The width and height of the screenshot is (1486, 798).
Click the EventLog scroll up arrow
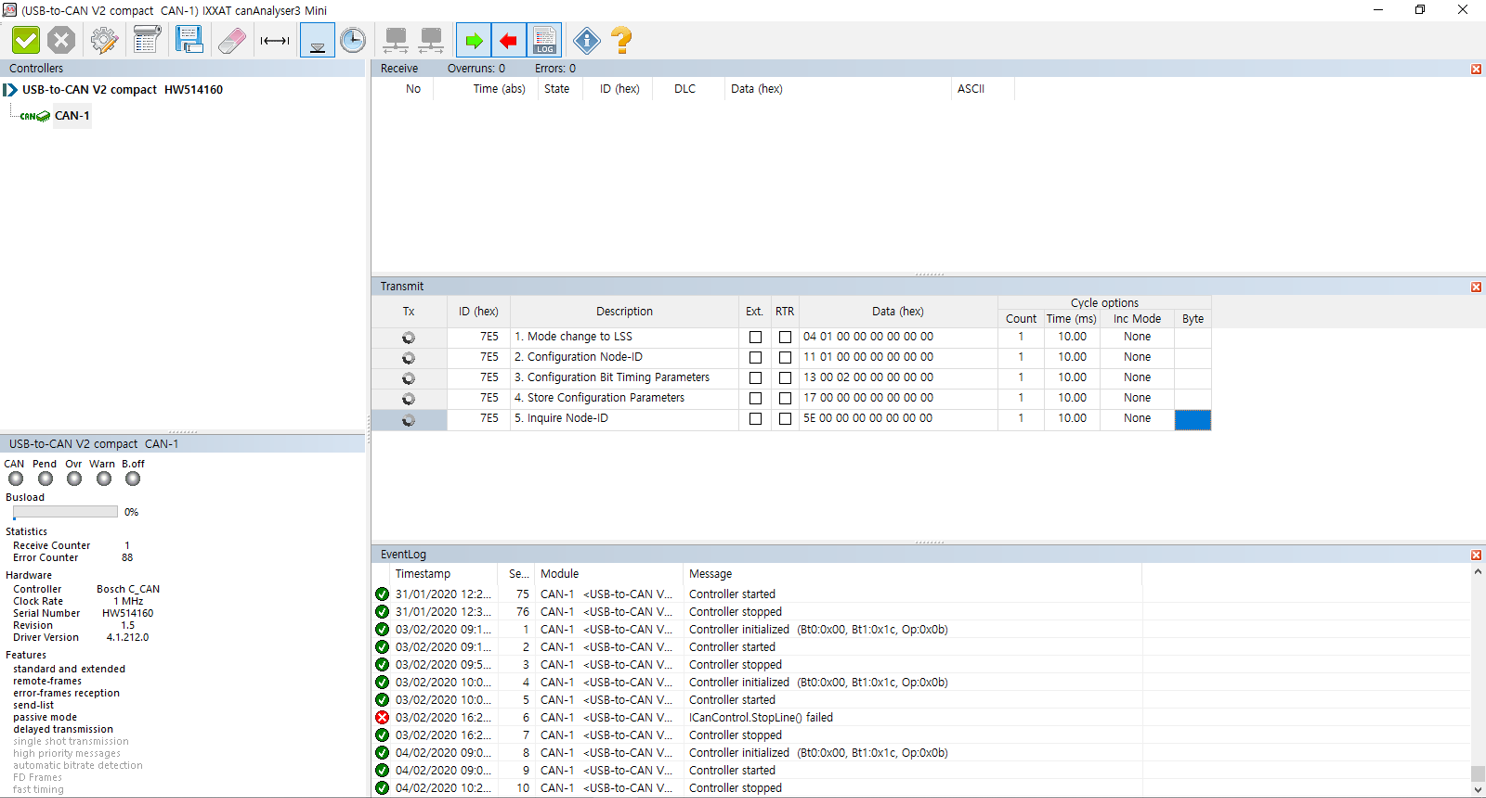1478,573
